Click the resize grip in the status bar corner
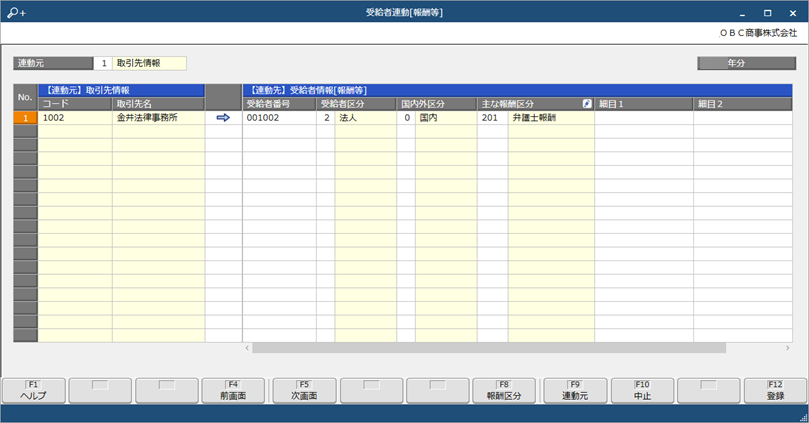Image resolution: width=809 pixels, height=423 pixels. (803, 417)
